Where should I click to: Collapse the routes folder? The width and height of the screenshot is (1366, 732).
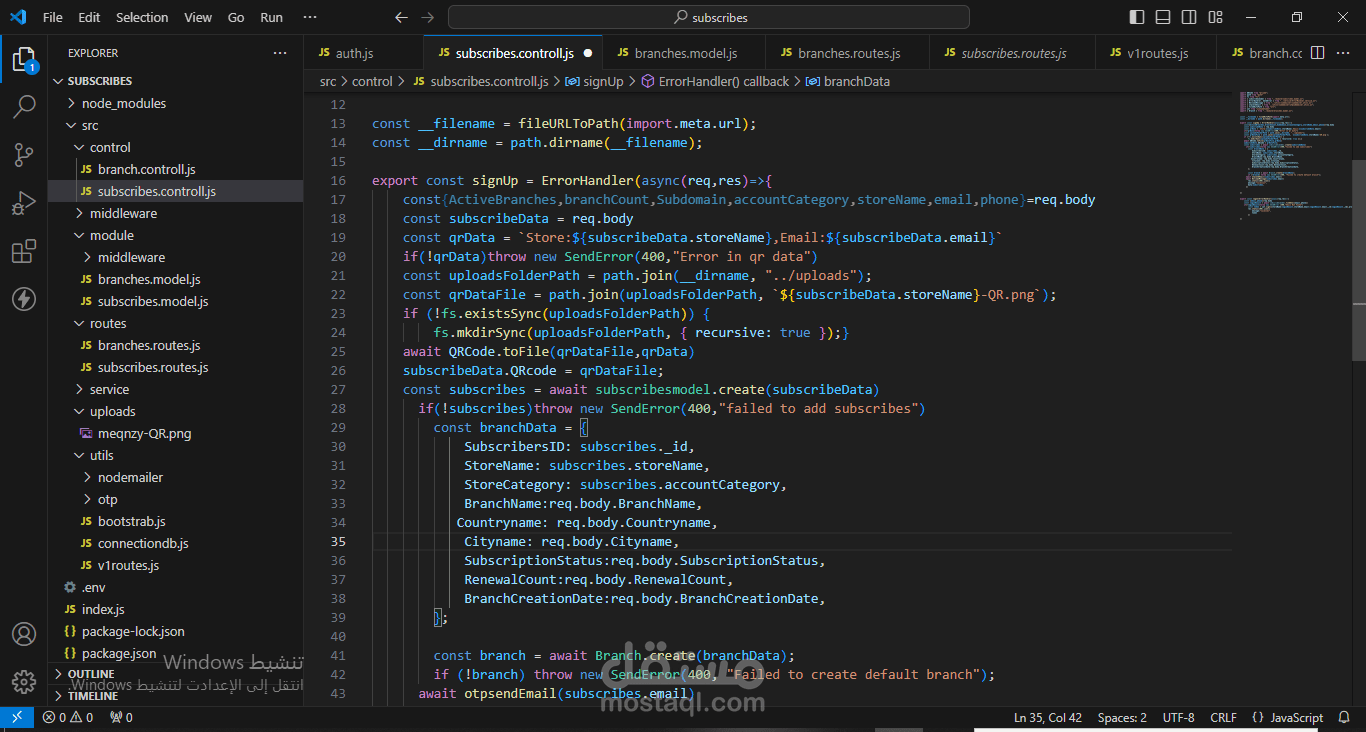click(175, 323)
